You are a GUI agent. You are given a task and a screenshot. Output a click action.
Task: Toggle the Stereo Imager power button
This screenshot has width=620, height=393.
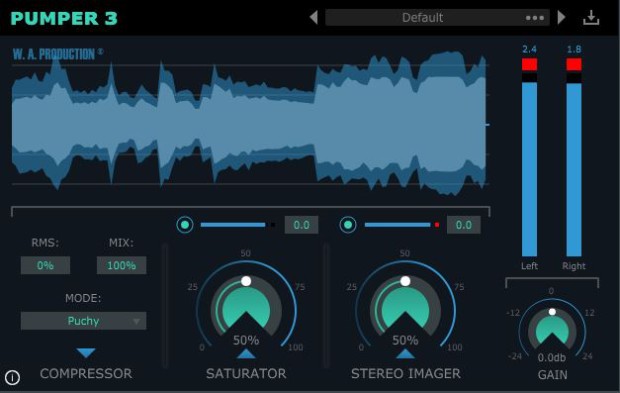coord(348,225)
